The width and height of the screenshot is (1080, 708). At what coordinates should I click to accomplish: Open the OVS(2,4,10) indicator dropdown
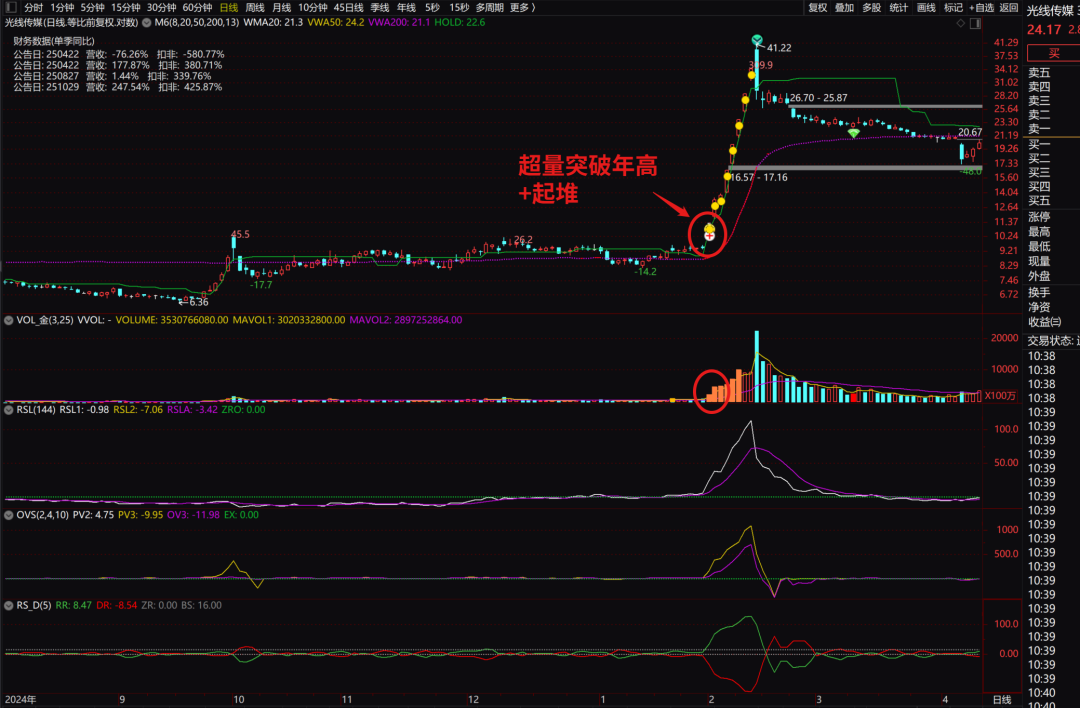point(8,515)
